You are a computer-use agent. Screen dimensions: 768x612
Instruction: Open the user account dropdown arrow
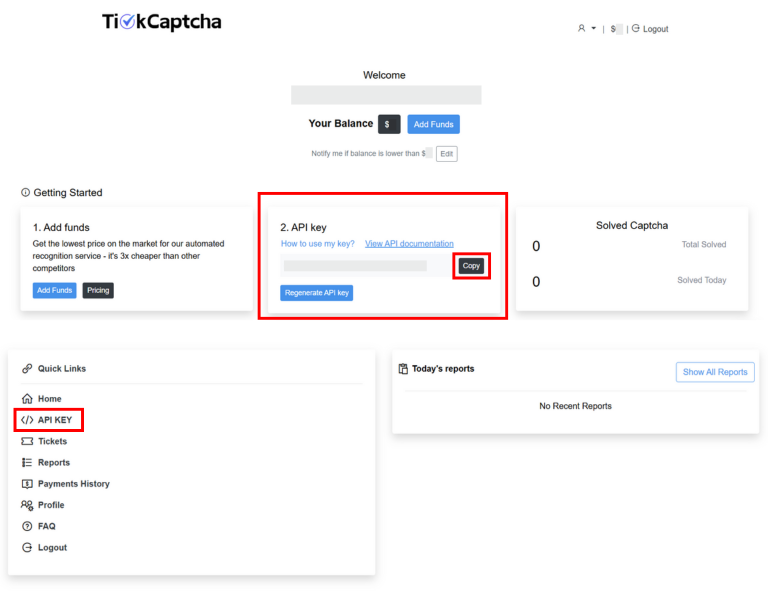594,28
